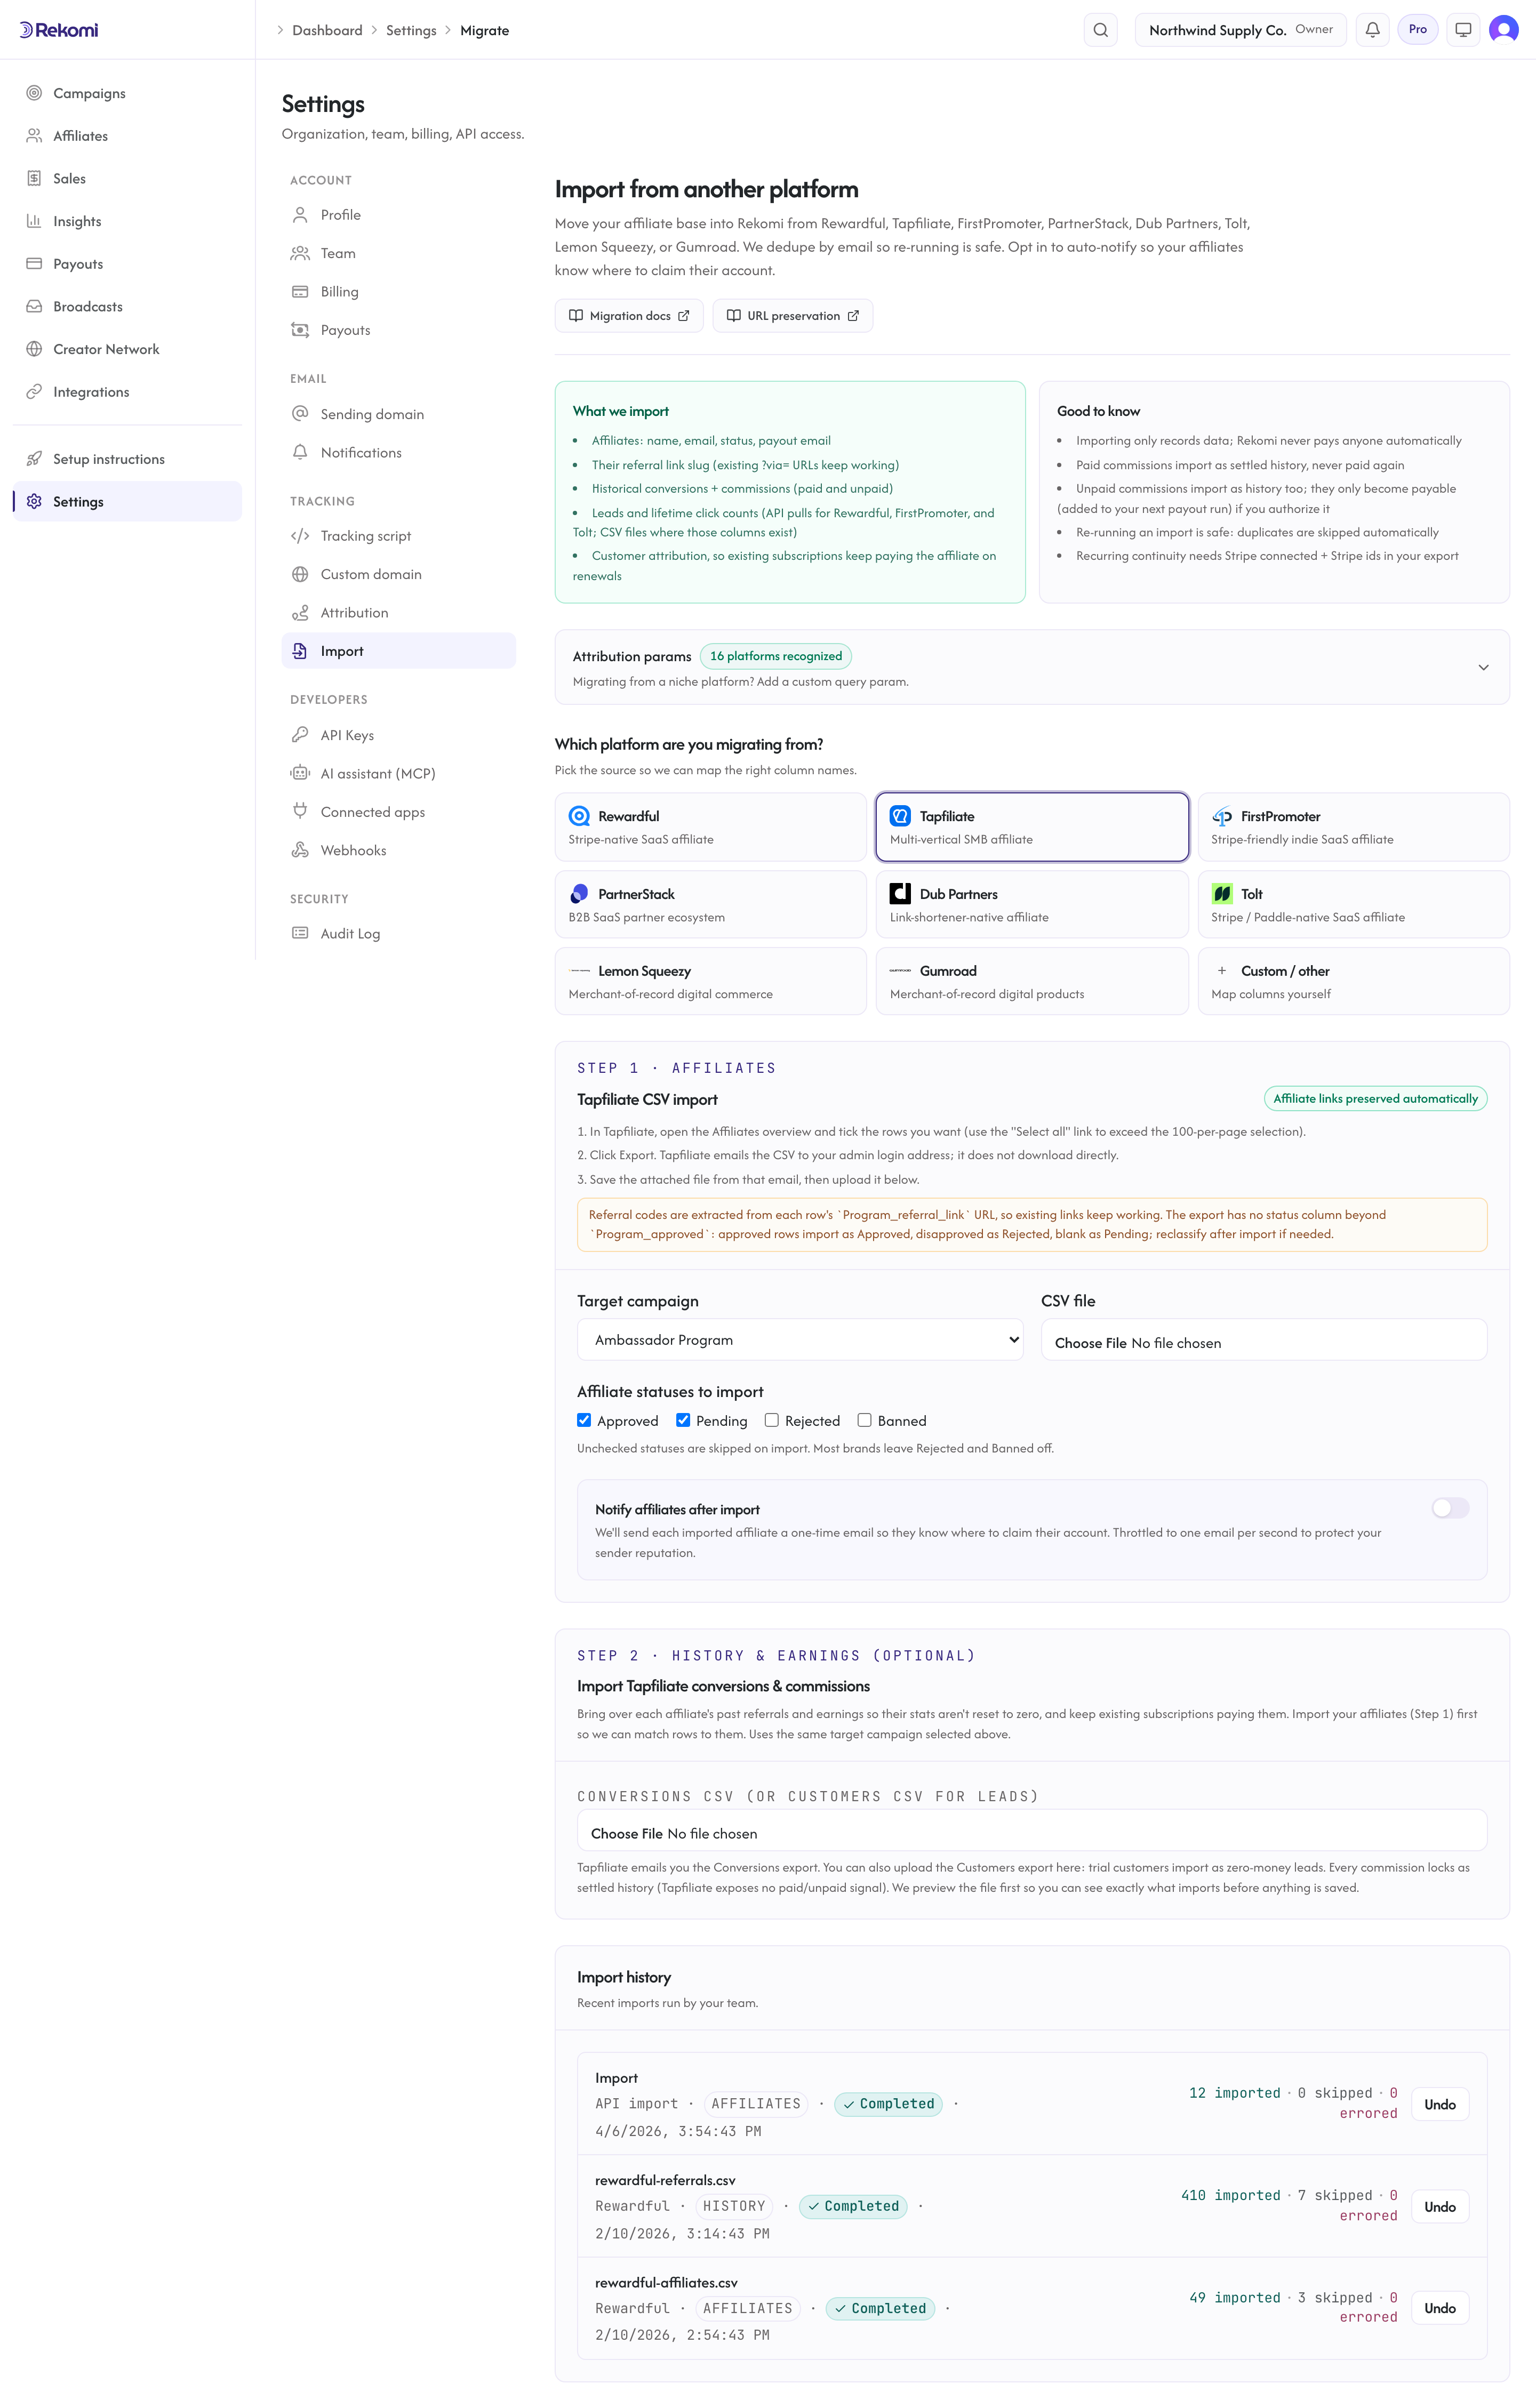The width and height of the screenshot is (1536, 2408).
Task: Click the Broadcasts inbox icon in sidebar
Action: (x=34, y=306)
